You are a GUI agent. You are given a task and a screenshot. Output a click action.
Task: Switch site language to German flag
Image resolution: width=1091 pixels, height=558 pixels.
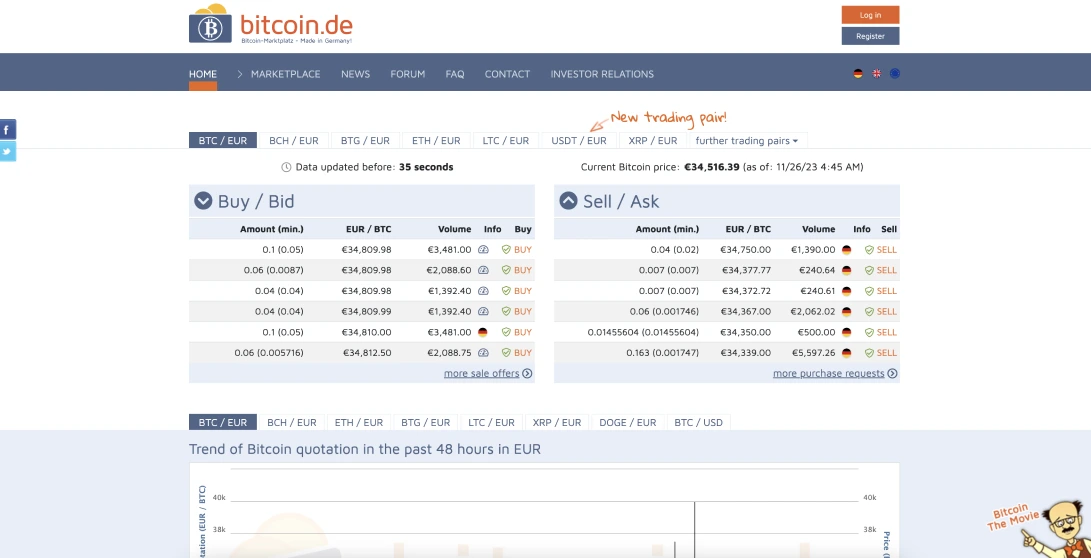(858, 74)
